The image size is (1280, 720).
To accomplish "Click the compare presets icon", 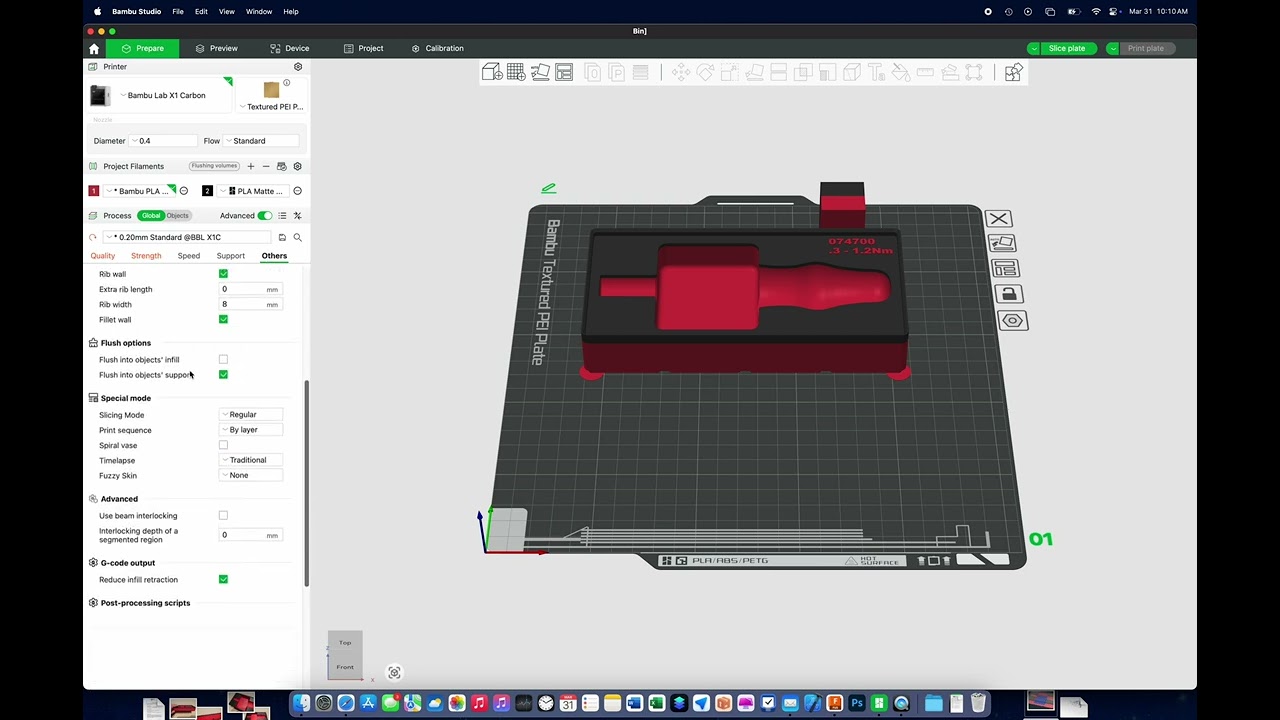I will [x=297, y=215].
